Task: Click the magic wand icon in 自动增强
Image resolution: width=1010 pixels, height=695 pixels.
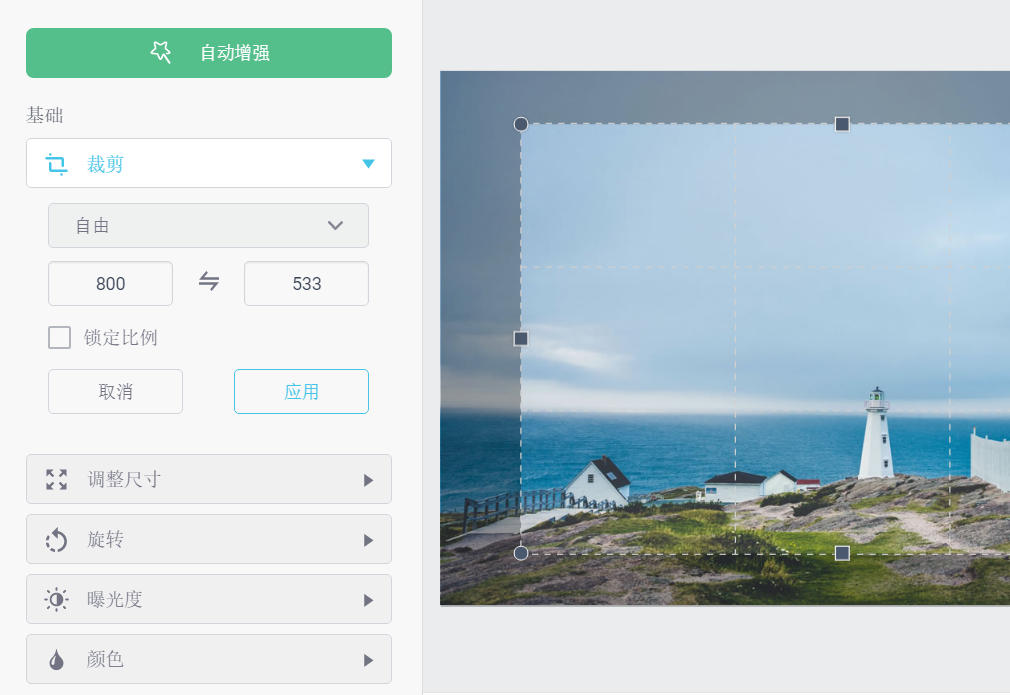Action: coord(161,52)
